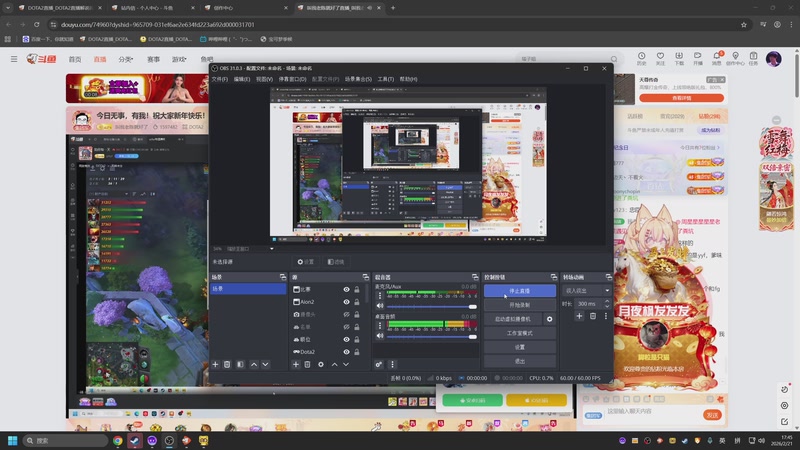Open Douyu messages bell icon
Viewport: 800px width, 450px height.
point(716,58)
